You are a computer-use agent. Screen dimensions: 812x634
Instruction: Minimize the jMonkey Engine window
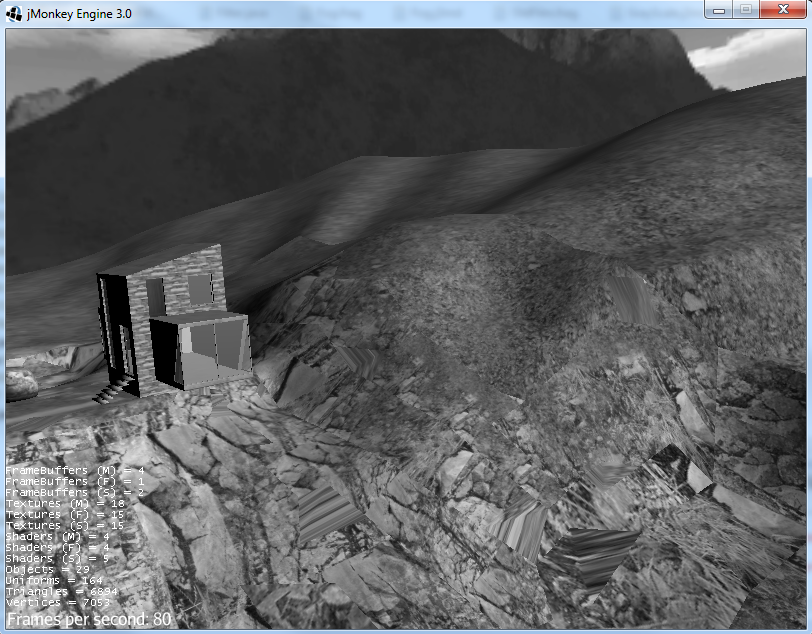coord(717,10)
